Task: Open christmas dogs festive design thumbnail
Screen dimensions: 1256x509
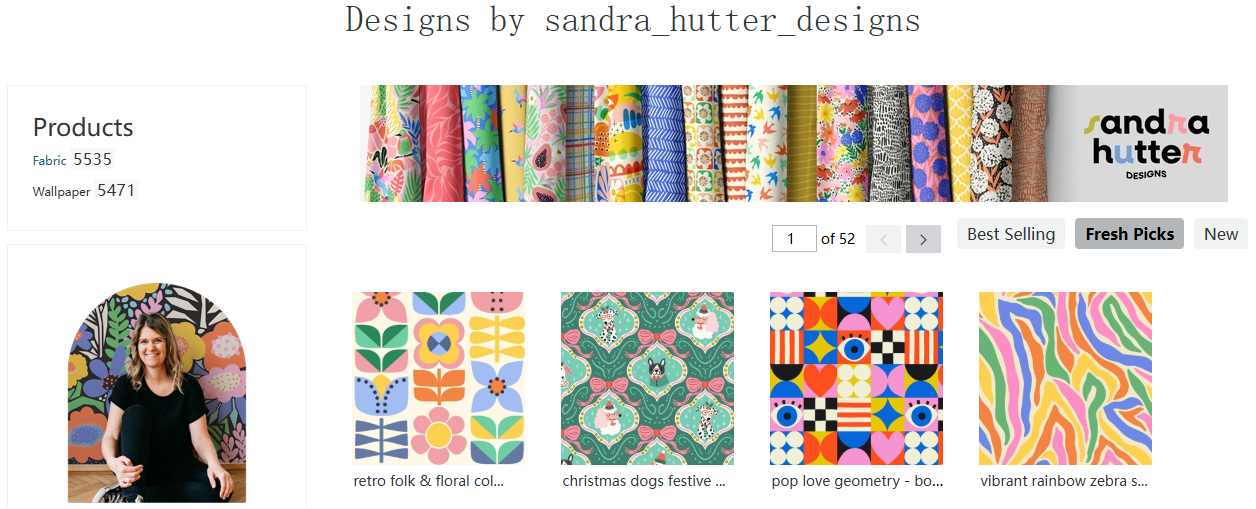Action: point(647,378)
